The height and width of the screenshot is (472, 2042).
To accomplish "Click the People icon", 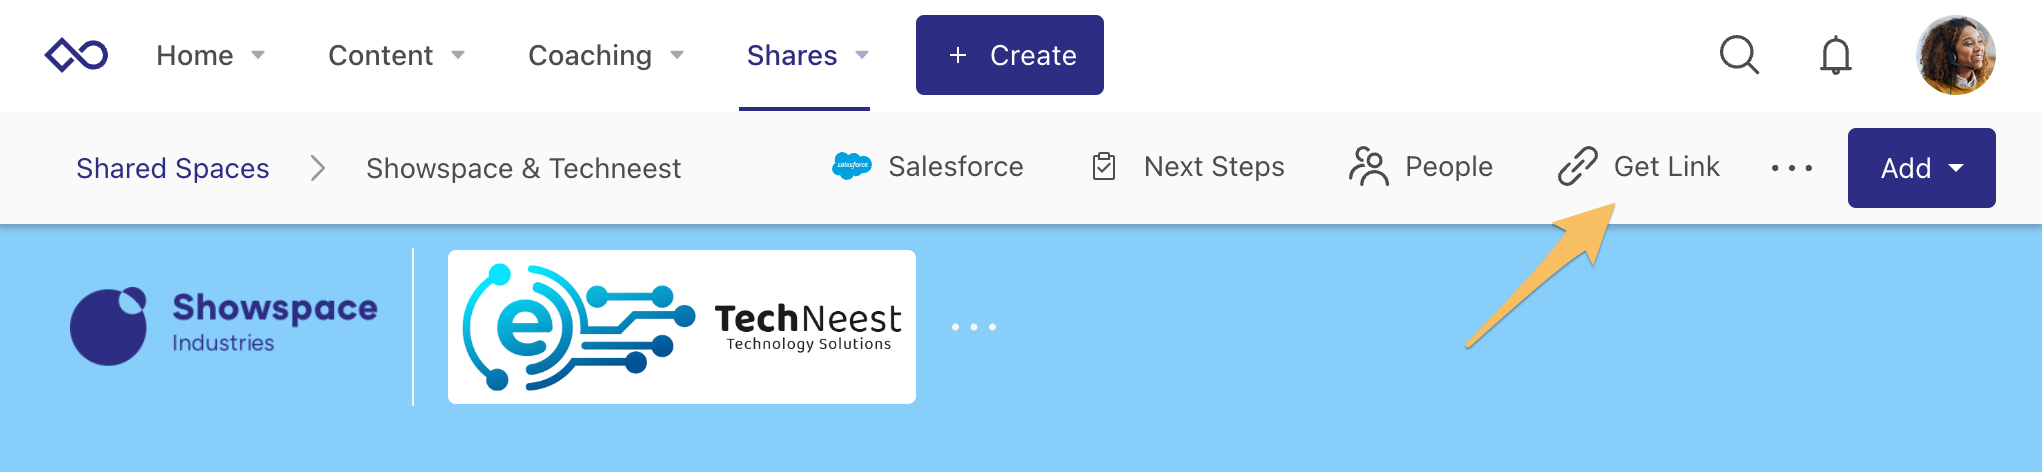I will coord(1368,166).
